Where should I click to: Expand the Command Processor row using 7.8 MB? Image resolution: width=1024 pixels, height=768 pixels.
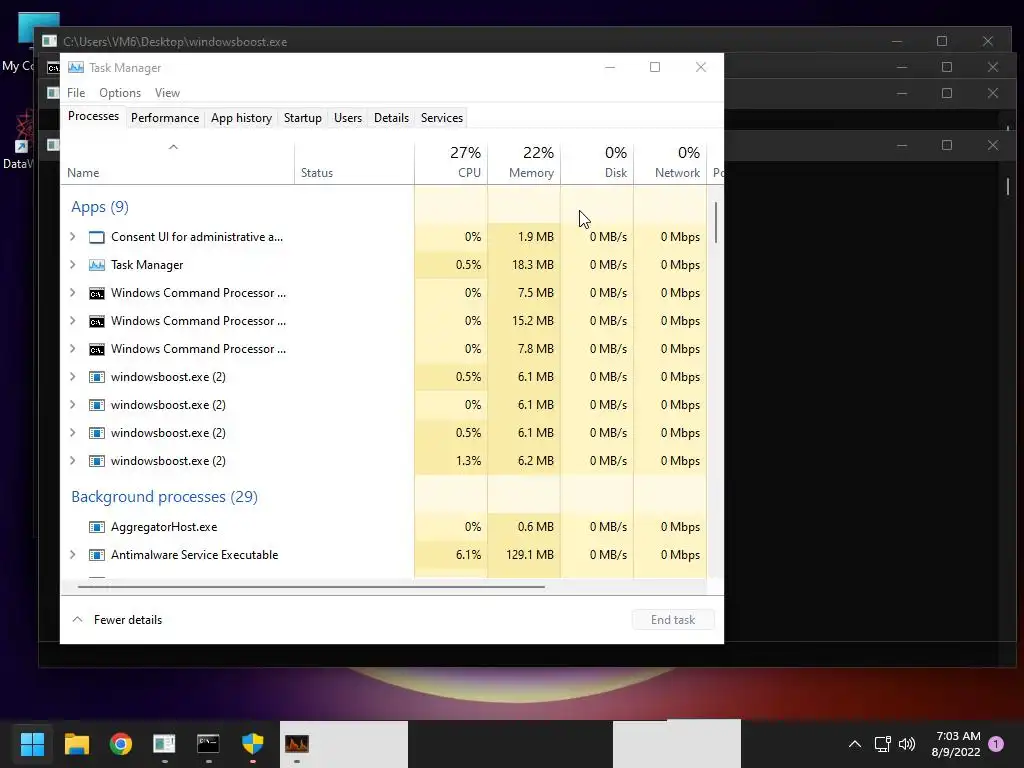[x=72, y=349]
